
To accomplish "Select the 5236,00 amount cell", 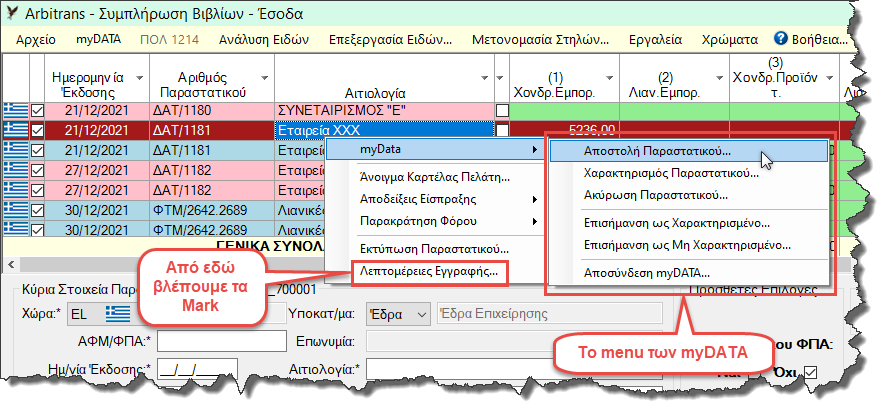I will point(564,131).
